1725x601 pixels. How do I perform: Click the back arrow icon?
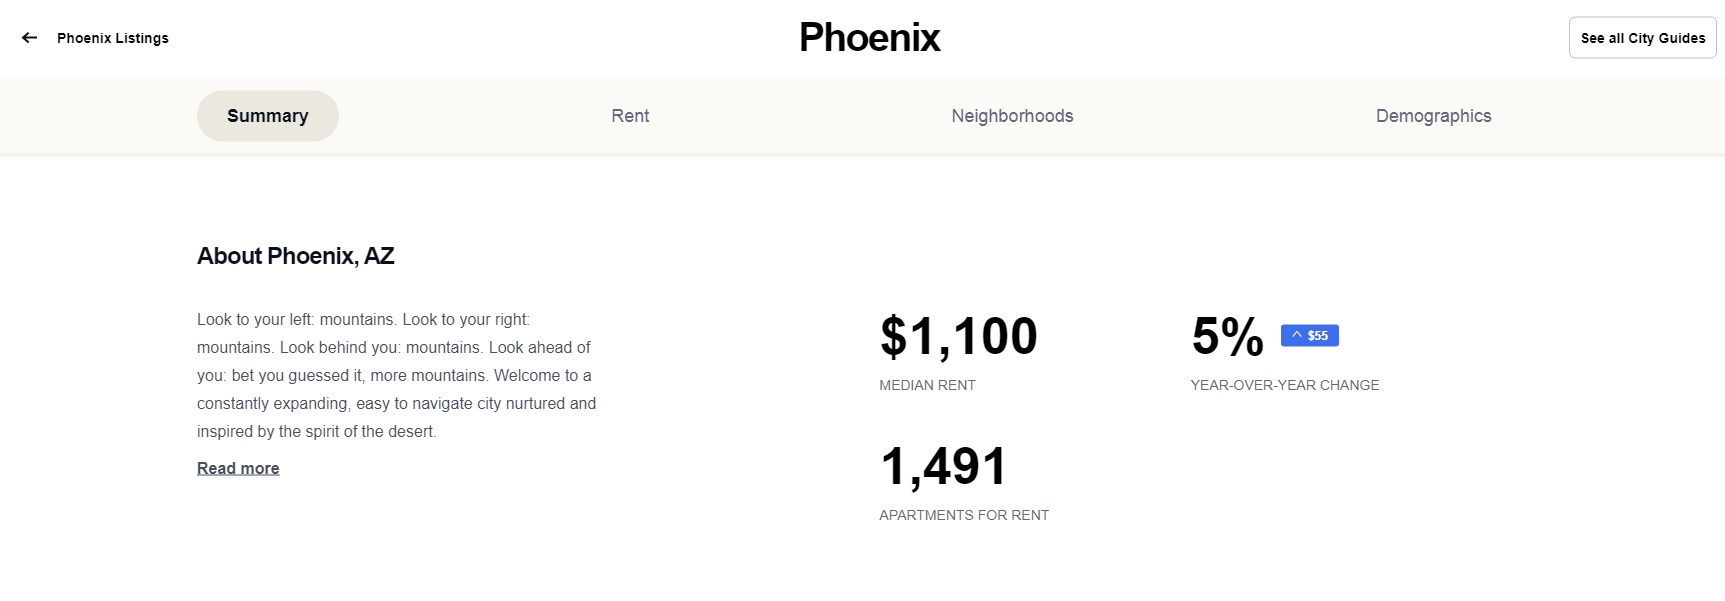click(28, 37)
